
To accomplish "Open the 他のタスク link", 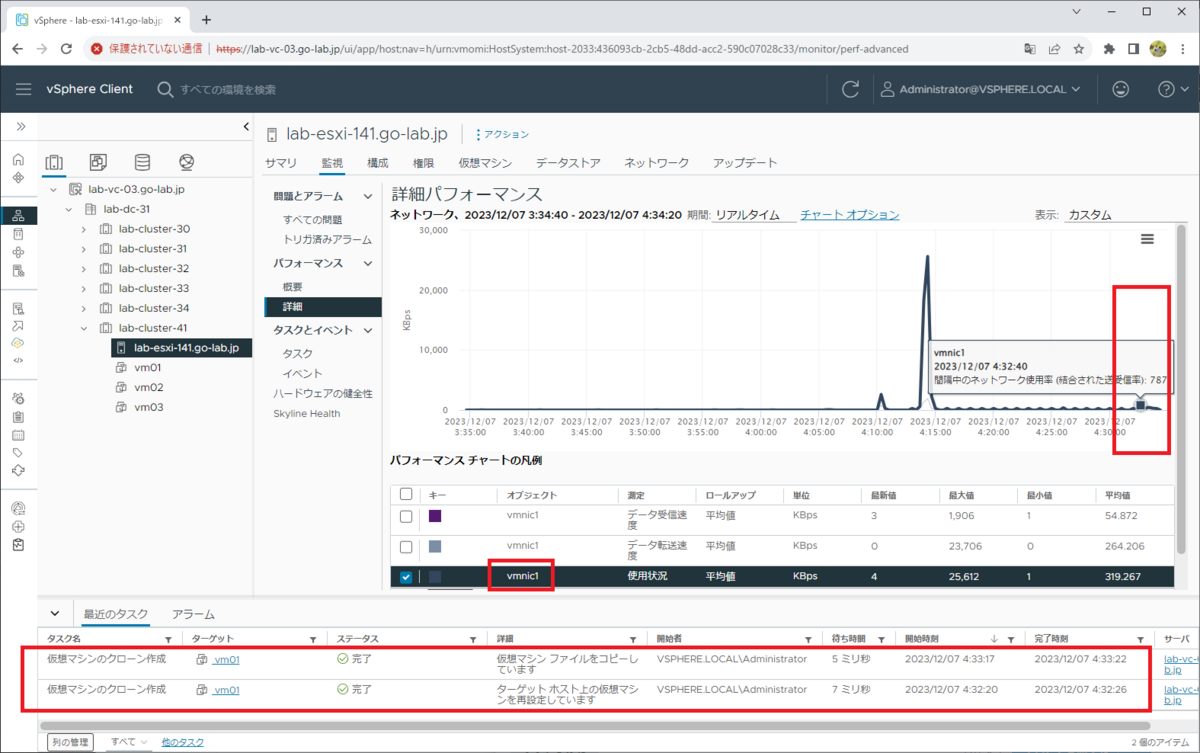I will pyautogui.click(x=183, y=742).
